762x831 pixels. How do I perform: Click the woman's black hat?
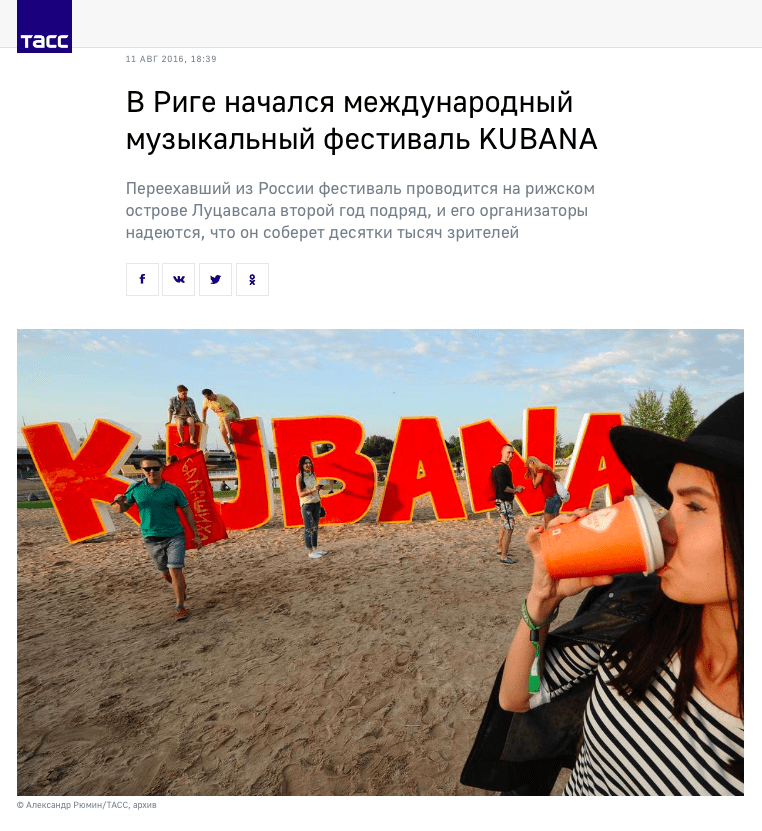681,449
